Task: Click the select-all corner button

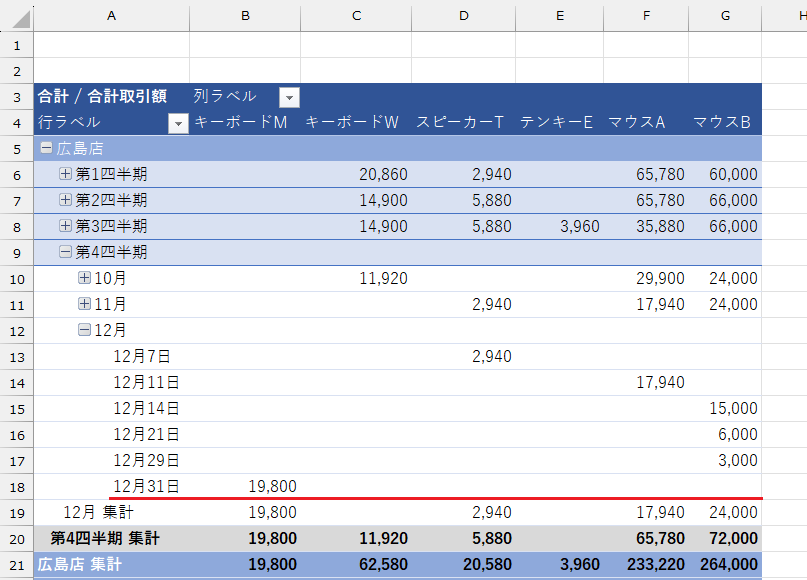Action: [16, 15]
